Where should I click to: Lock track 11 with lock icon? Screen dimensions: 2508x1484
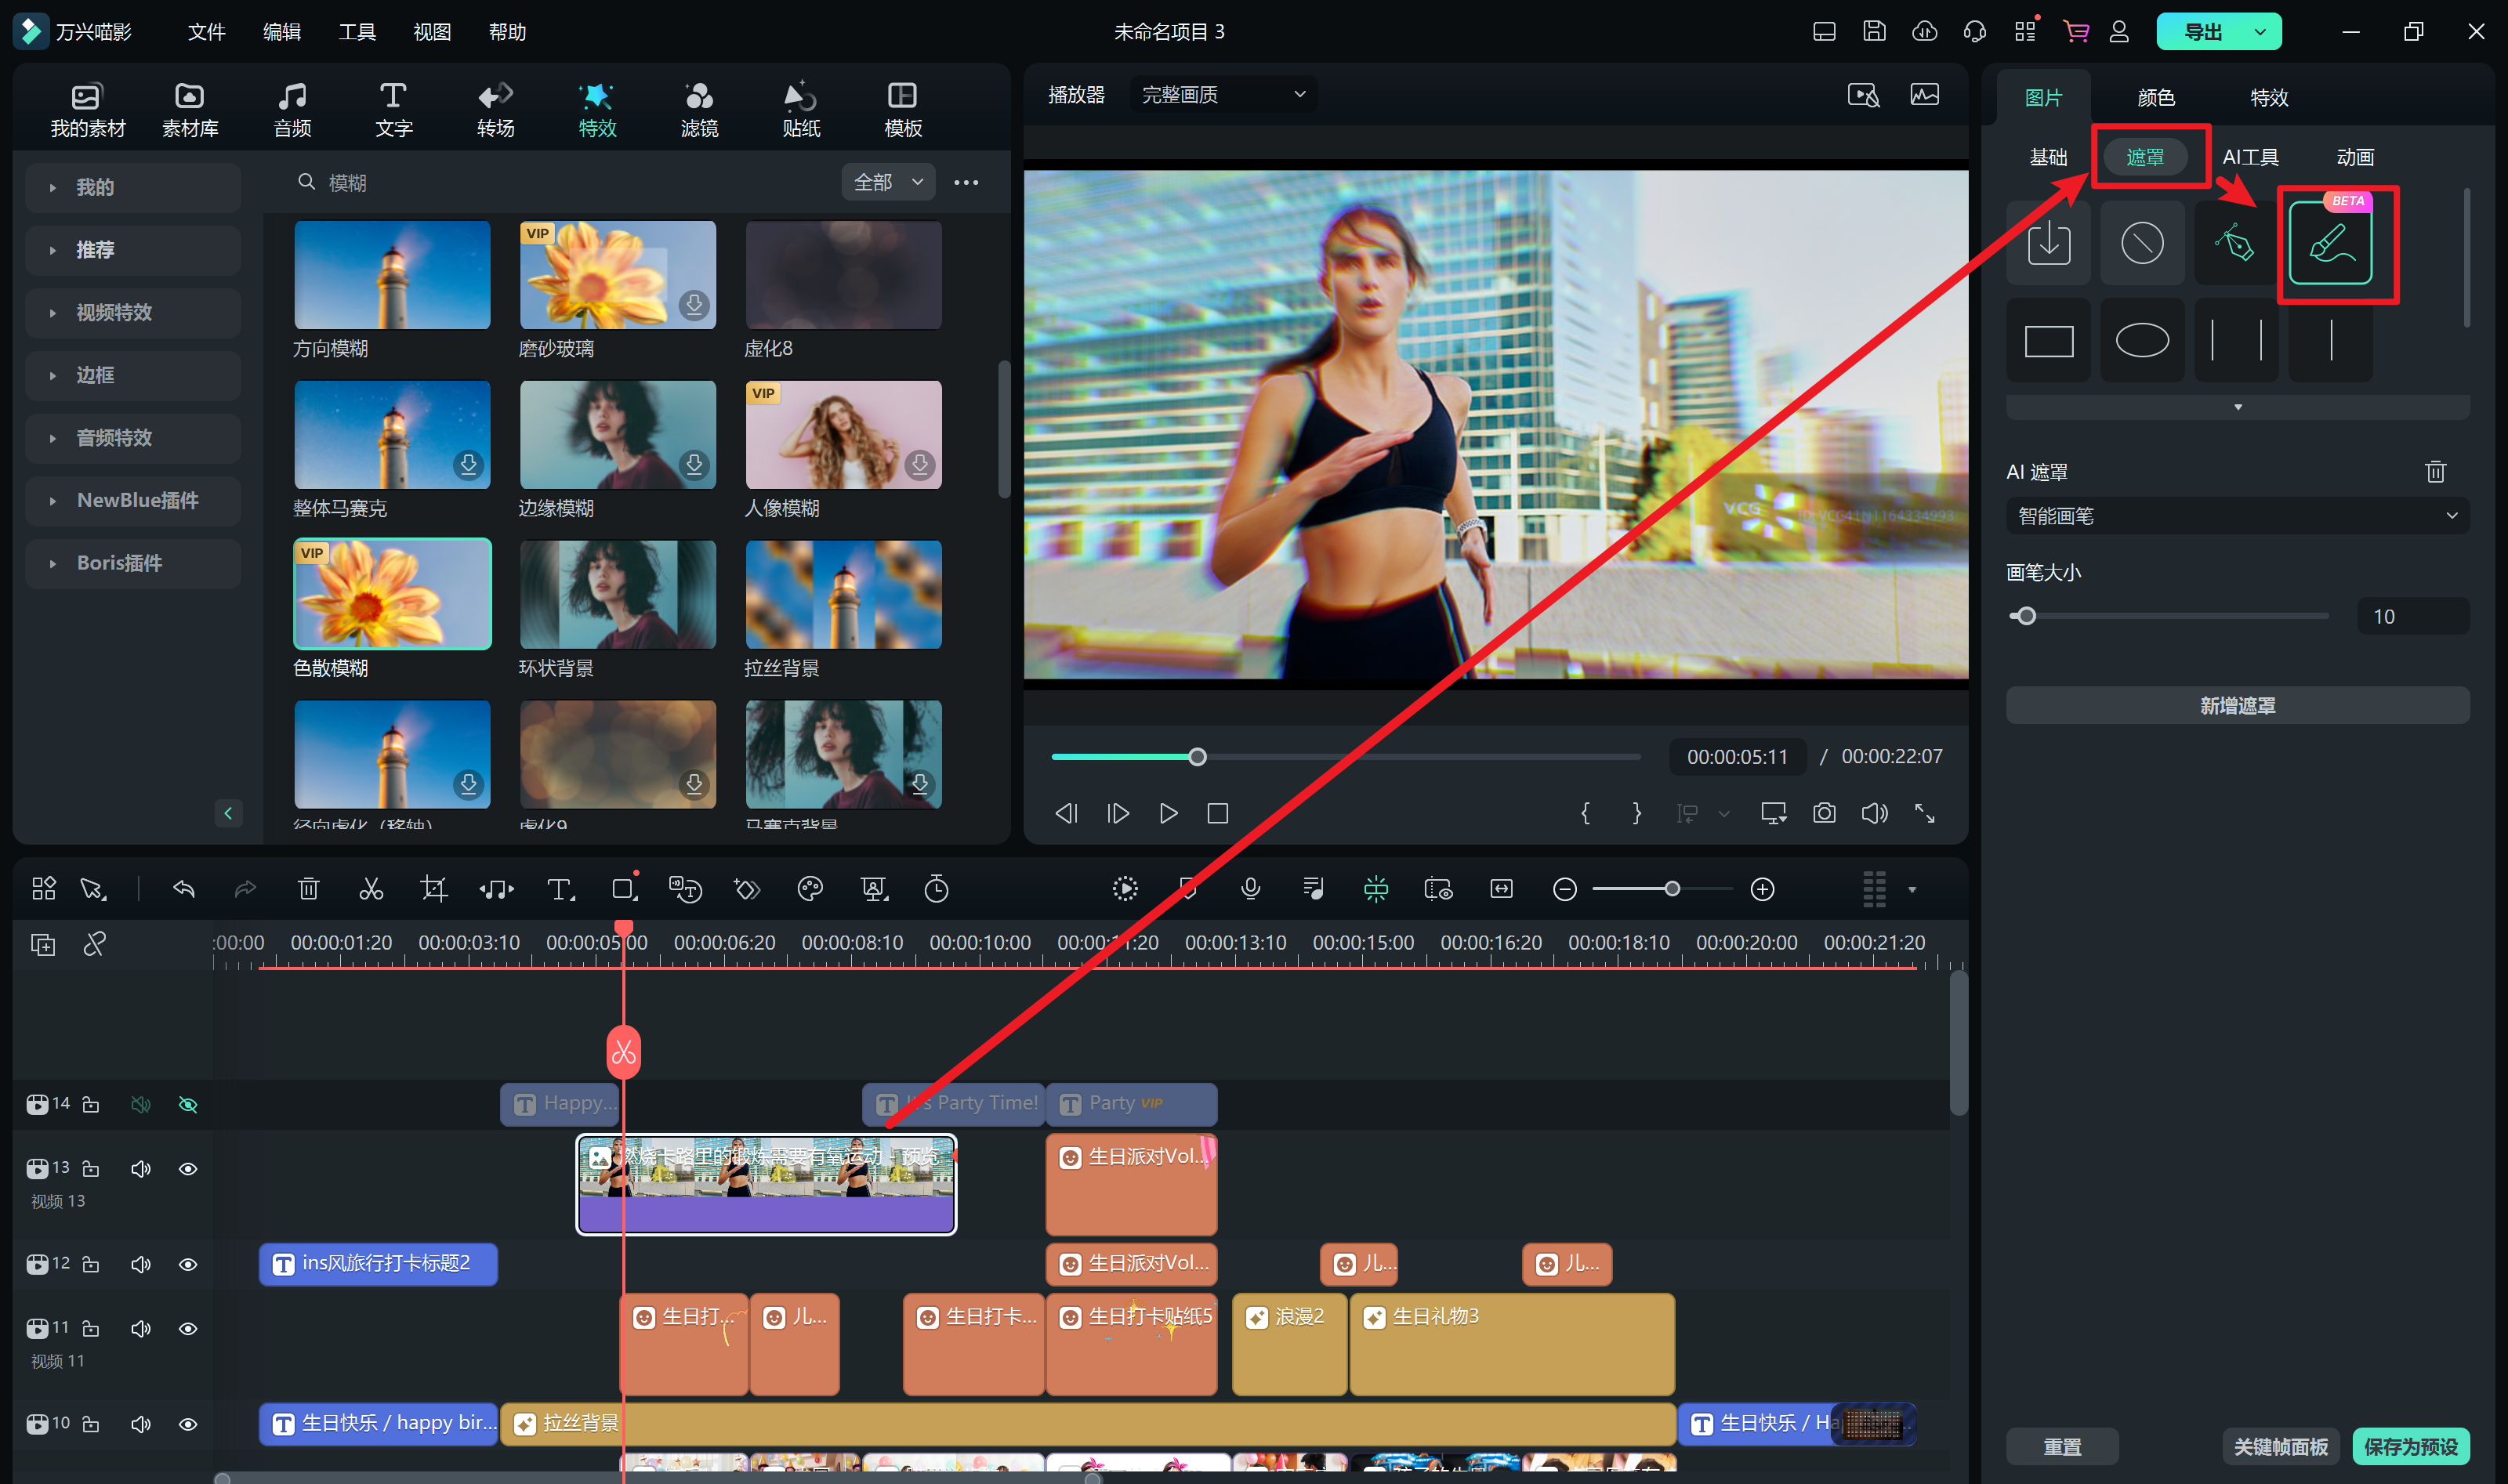[91, 1328]
